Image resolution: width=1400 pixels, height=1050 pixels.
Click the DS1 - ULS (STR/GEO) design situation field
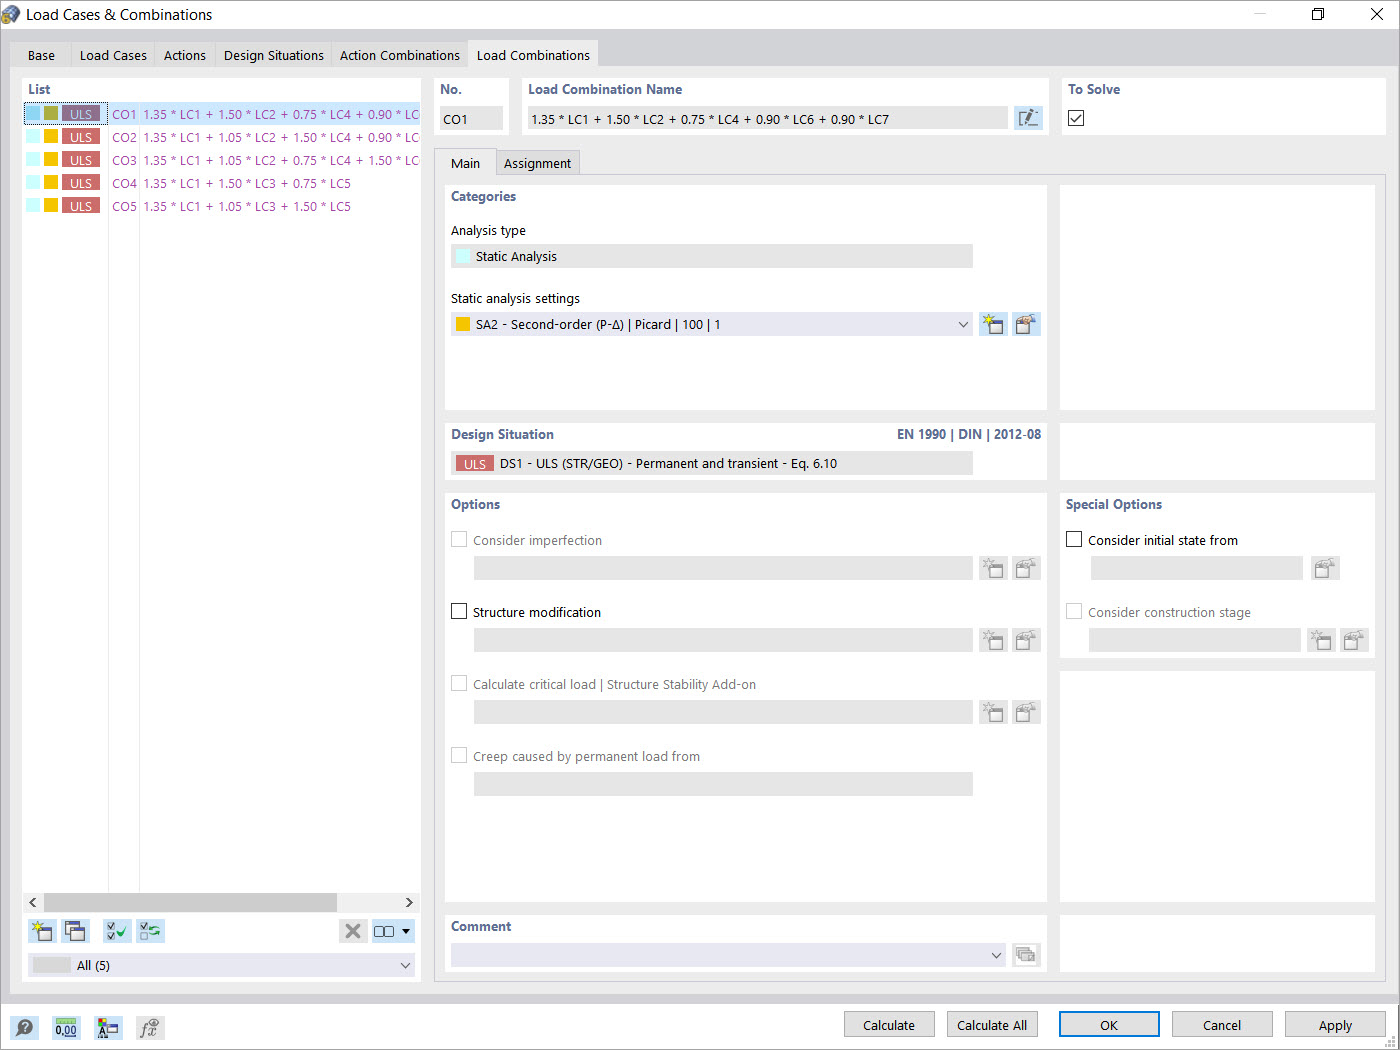[712, 463]
